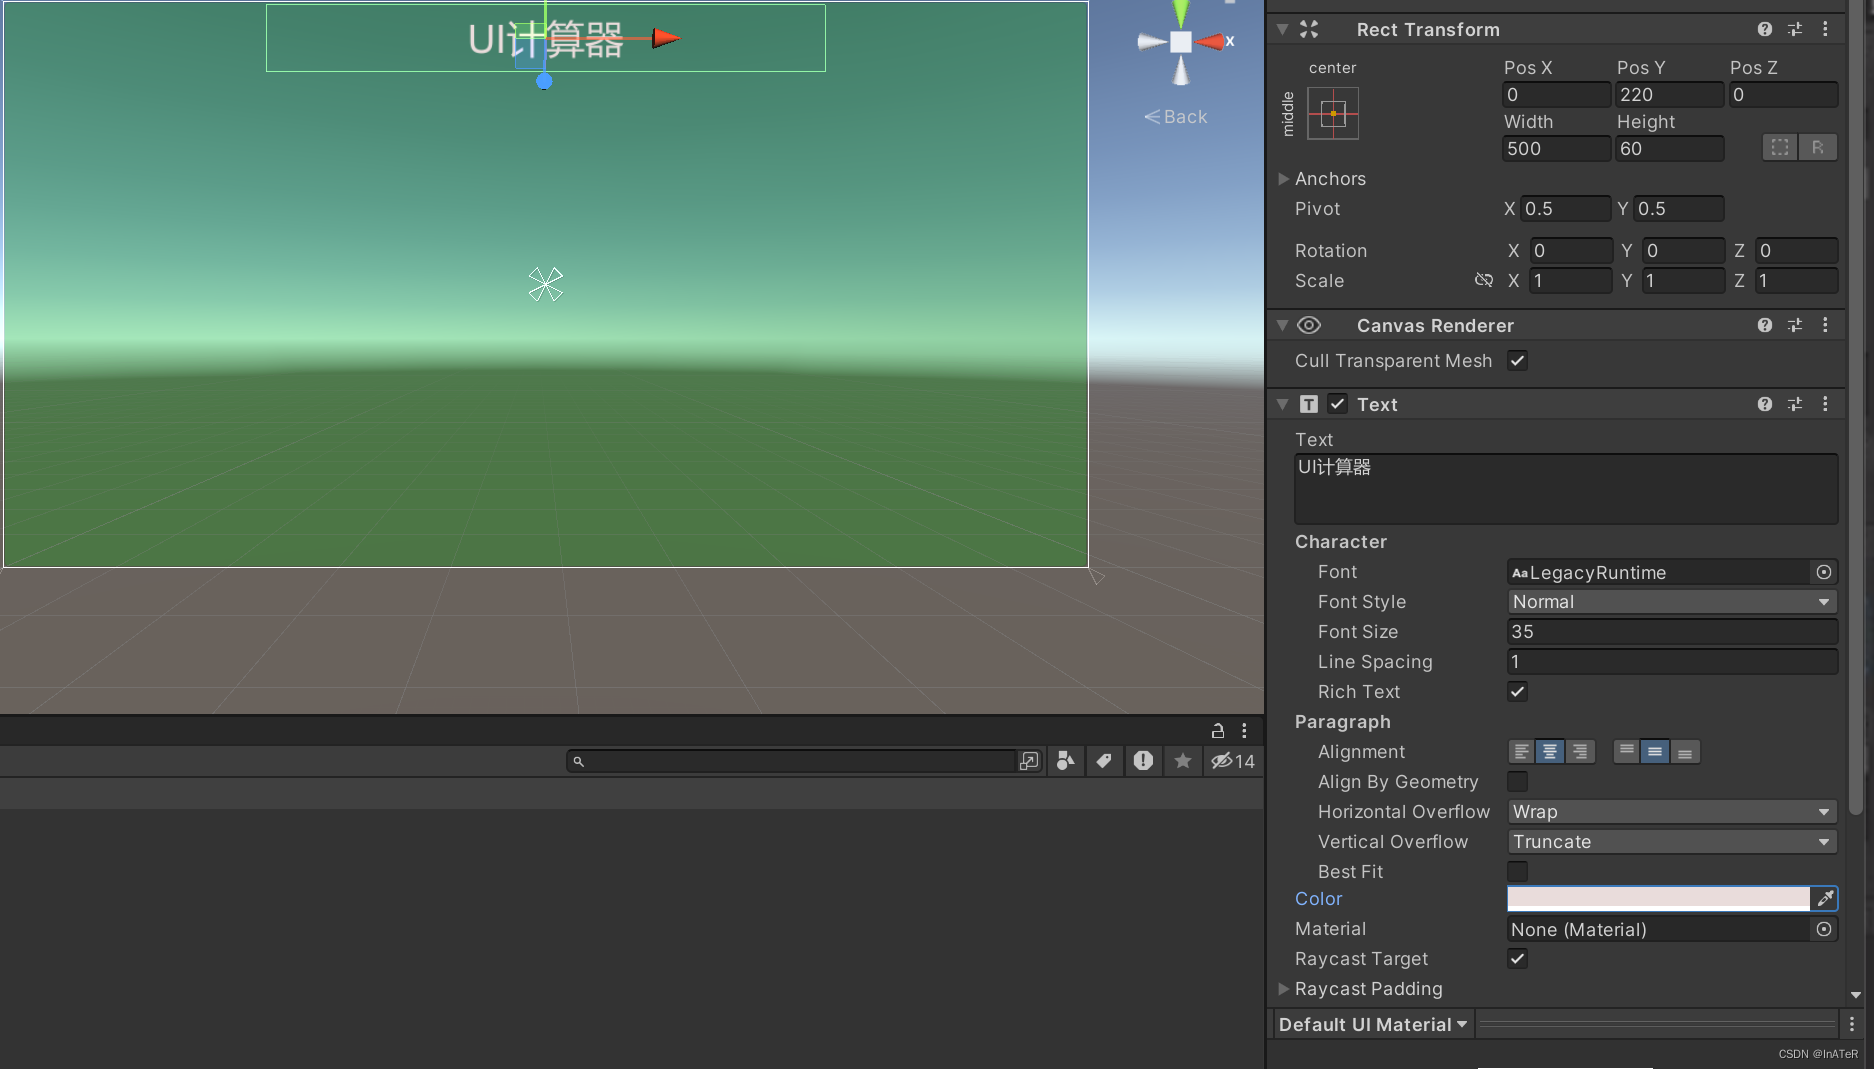This screenshot has width=1874, height=1069.
Task: Click the Rect Transform help icon
Action: [1763, 29]
